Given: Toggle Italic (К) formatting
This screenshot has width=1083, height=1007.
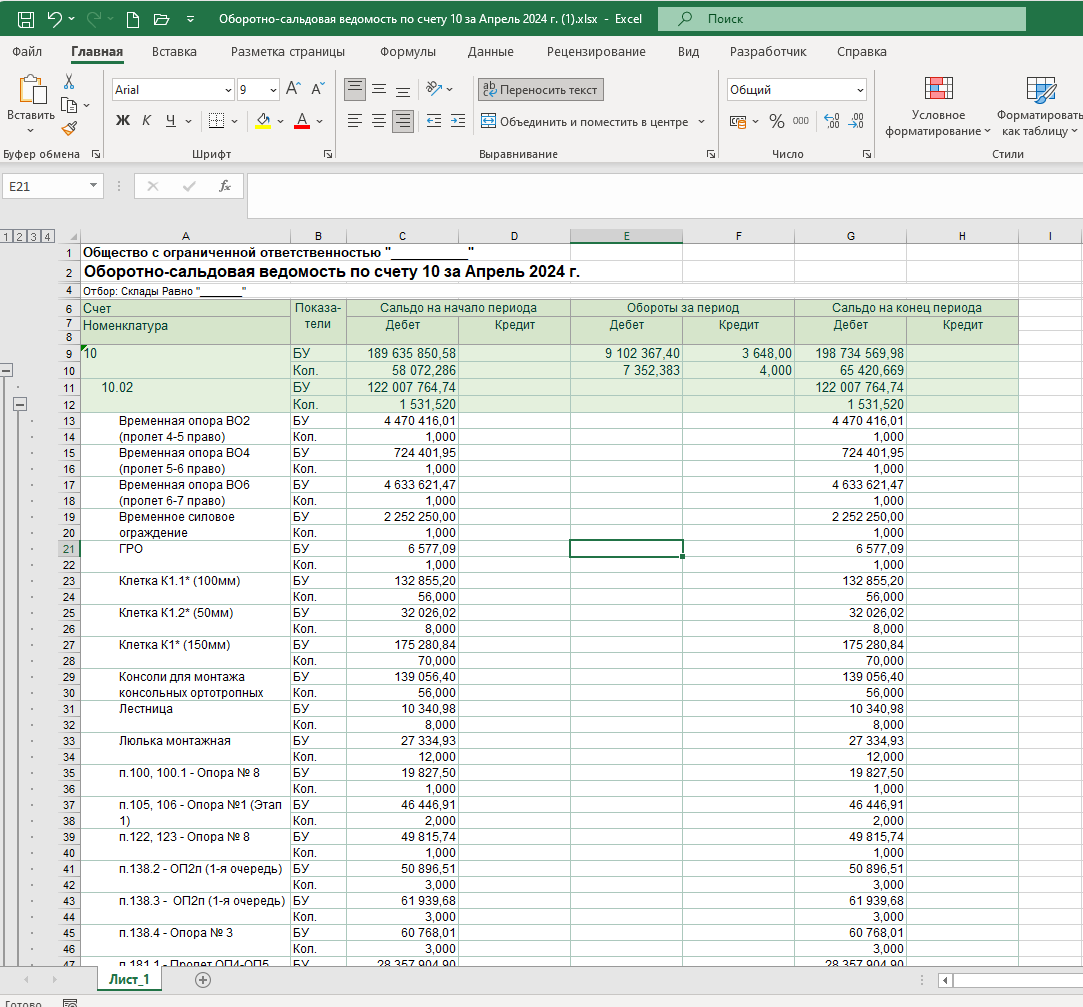Looking at the screenshot, I should (146, 121).
